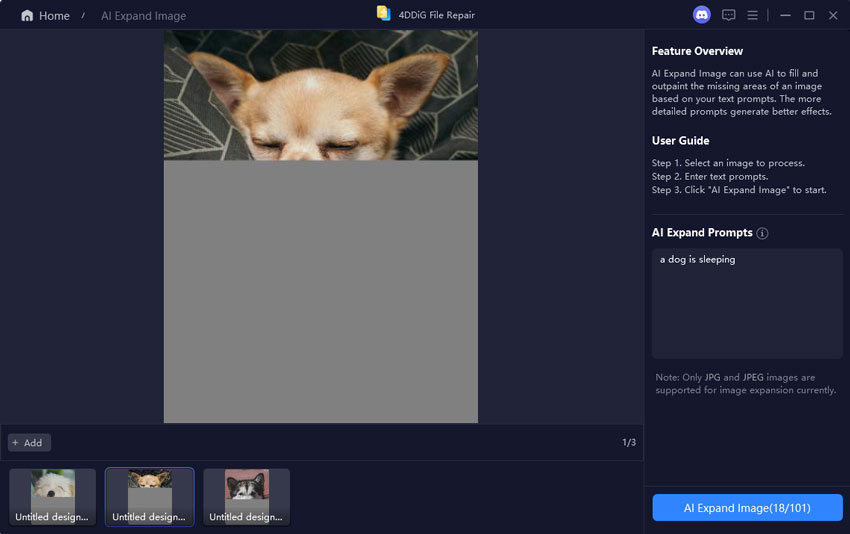This screenshot has height=534, width=850.
Task: Close the 4DDiG File Repair window
Action: point(833,15)
